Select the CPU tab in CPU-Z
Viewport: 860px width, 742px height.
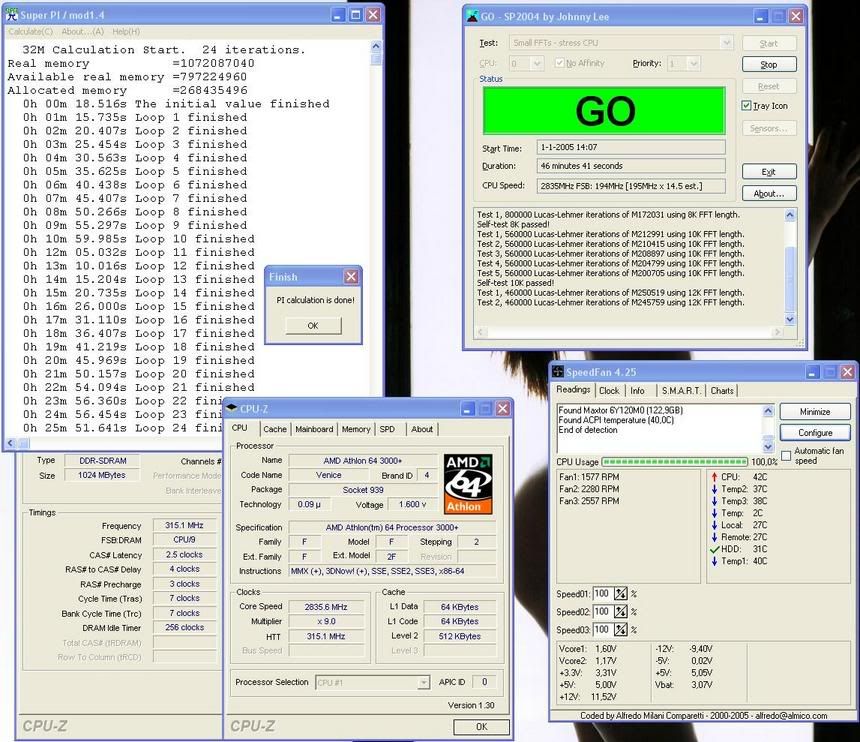pos(240,428)
